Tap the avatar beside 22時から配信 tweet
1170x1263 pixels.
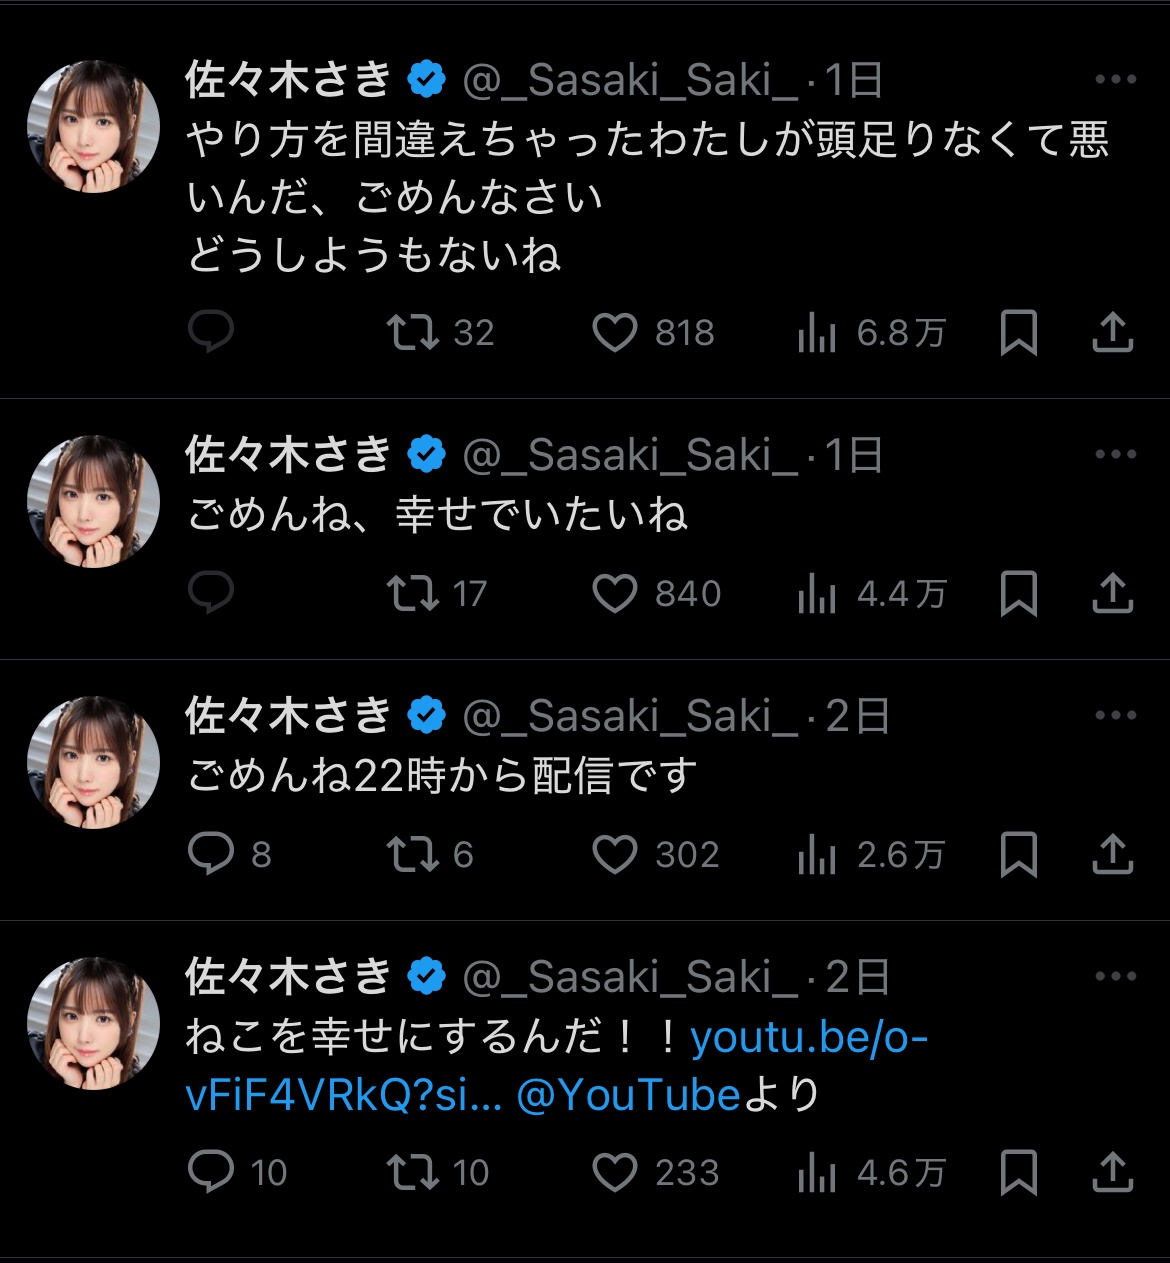pos(93,763)
